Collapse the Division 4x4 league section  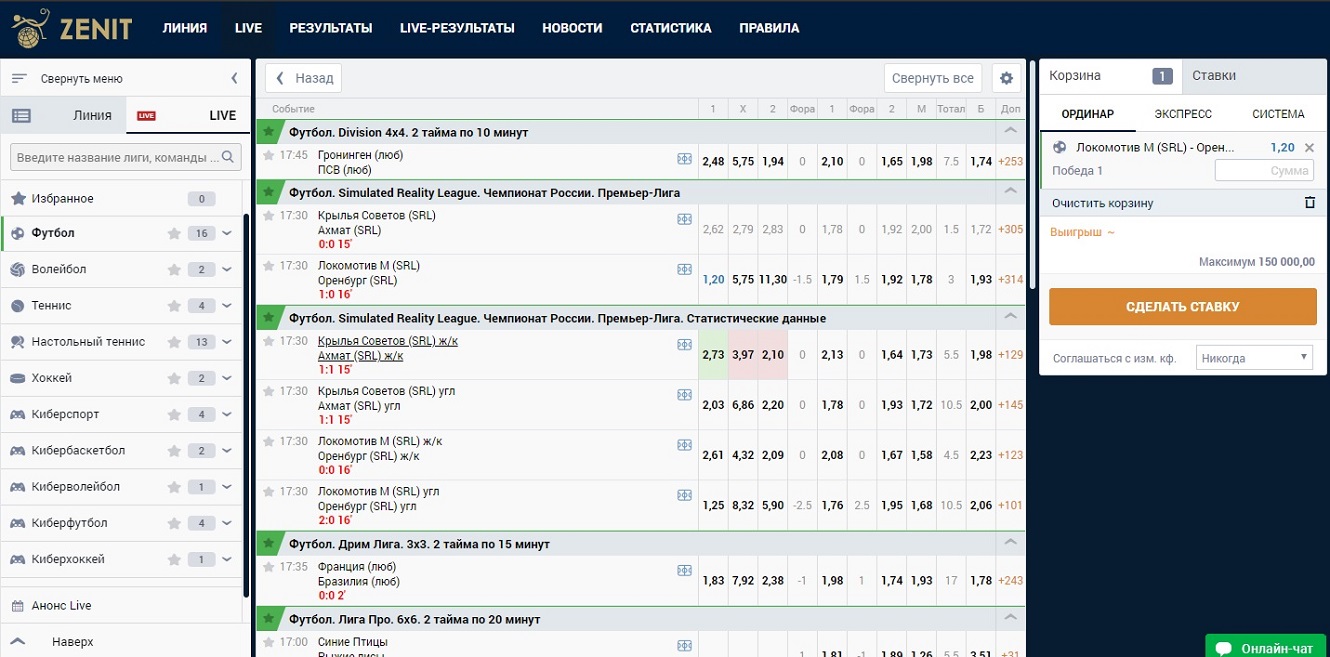pyautogui.click(x=1010, y=131)
